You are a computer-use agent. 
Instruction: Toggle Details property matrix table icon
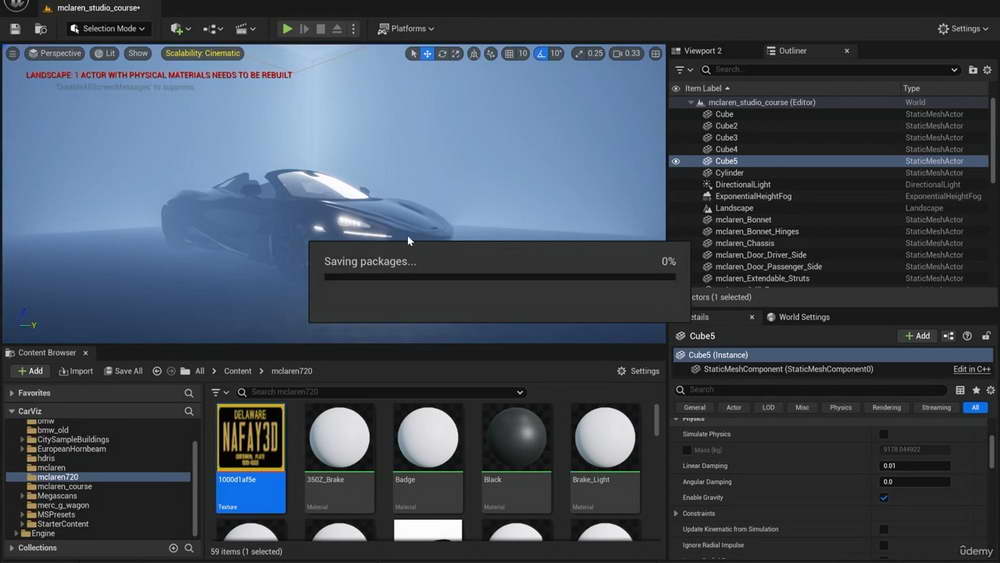960,390
